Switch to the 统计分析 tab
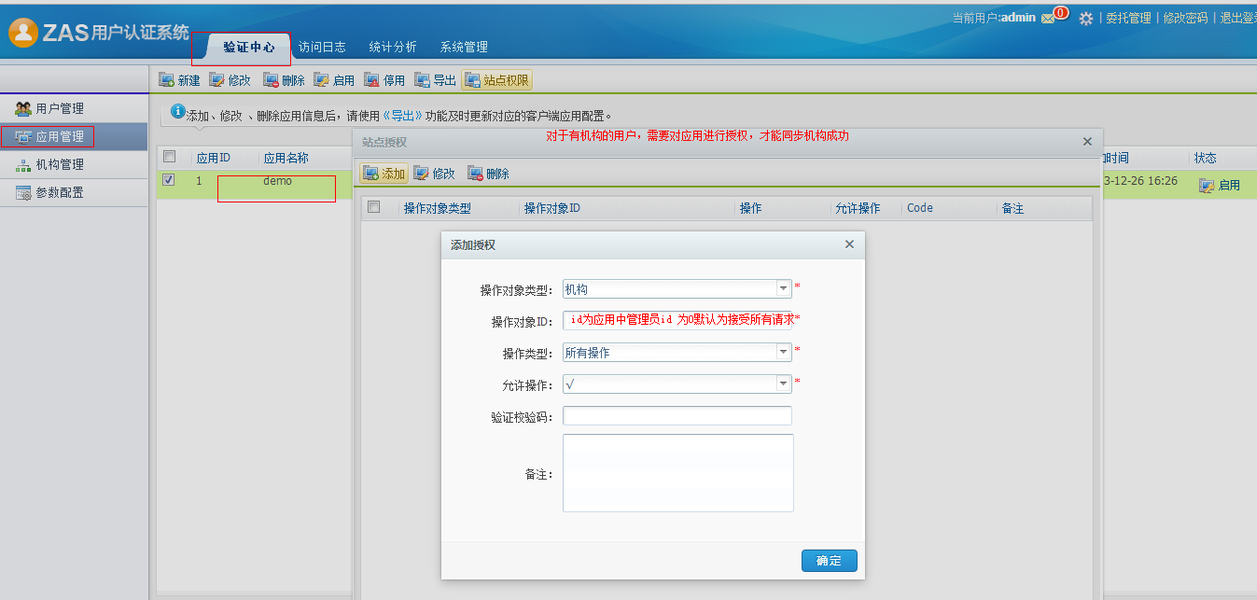Screen dimensions: 1257x600 pyautogui.click(x=393, y=47)
